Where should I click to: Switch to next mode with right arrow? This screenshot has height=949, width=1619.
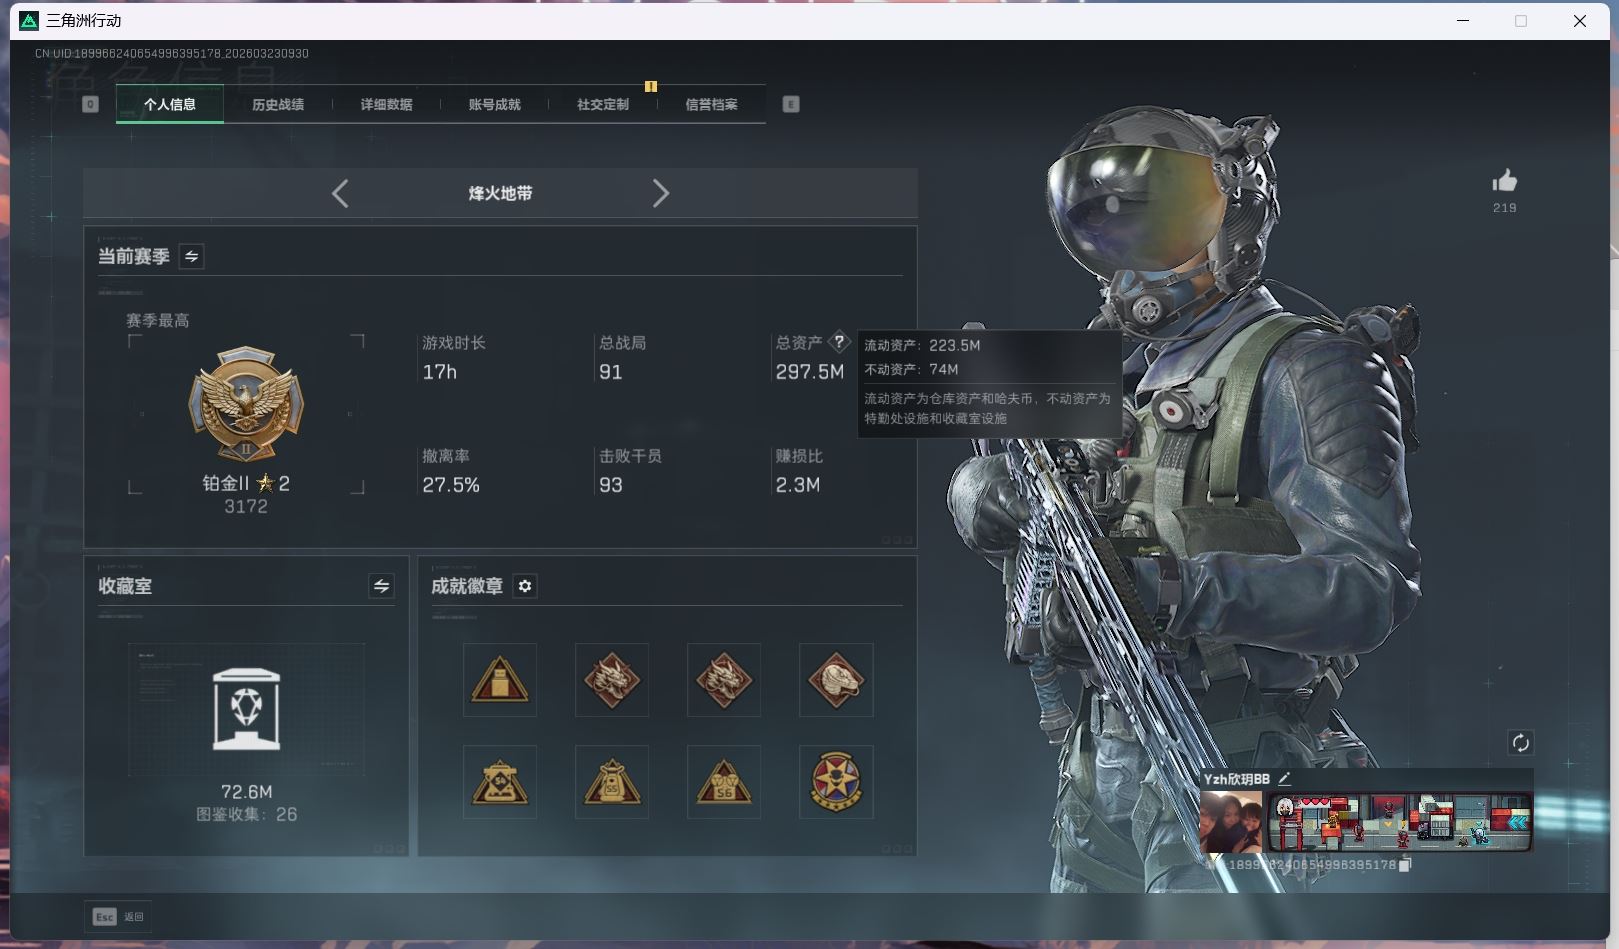[660, 193]
